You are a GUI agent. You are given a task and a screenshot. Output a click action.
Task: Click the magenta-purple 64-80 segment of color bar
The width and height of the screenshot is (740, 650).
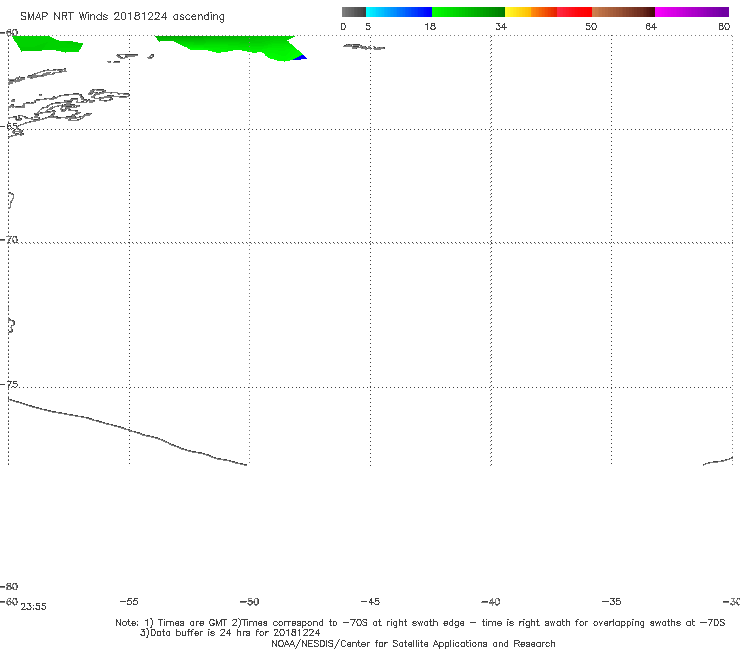point(692,12)
